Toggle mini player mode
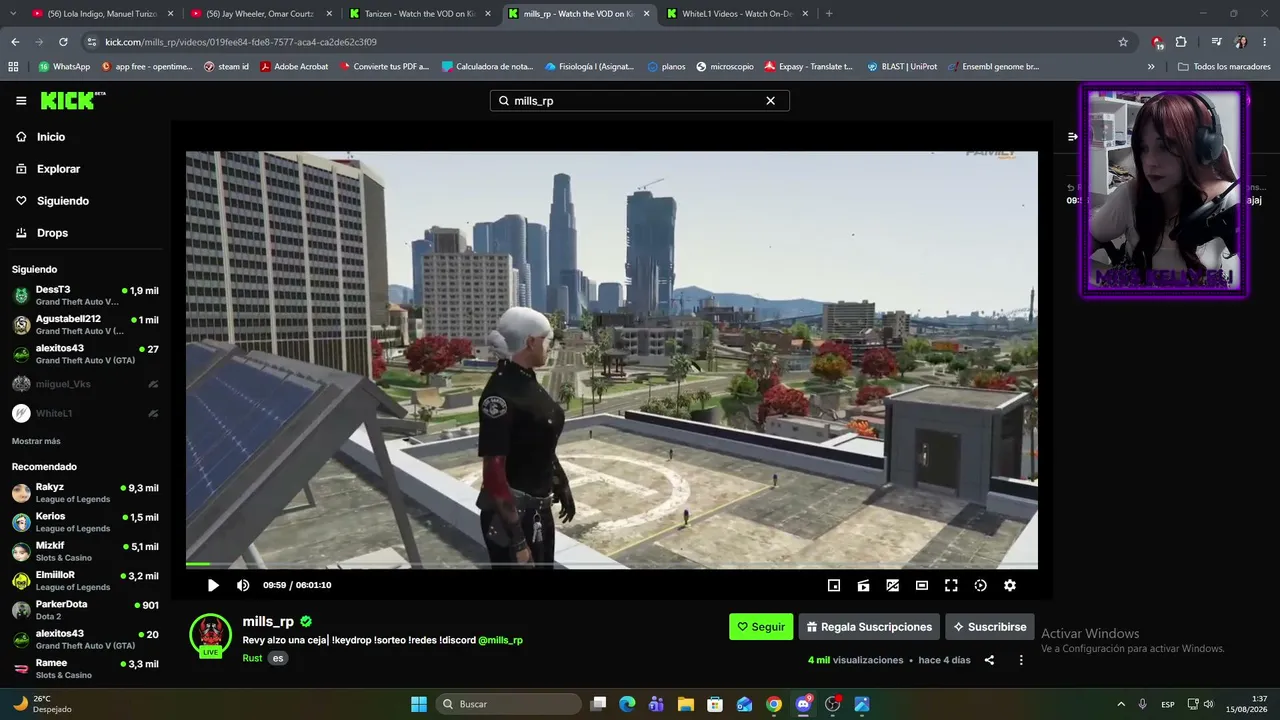 point(834,585)
